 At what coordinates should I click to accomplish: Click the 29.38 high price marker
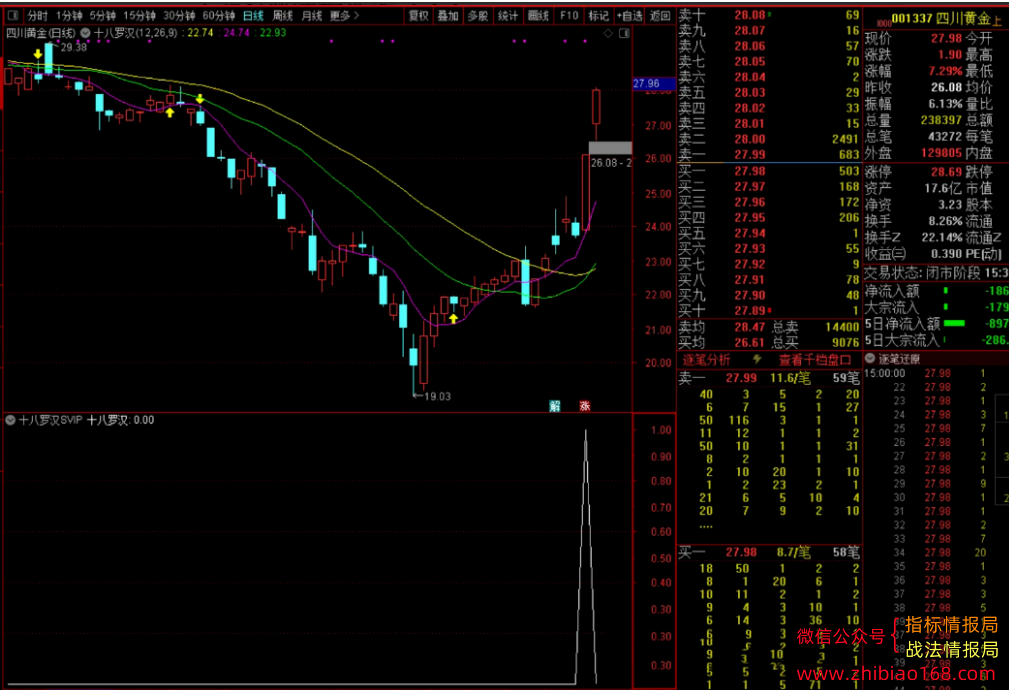(73, 48)
